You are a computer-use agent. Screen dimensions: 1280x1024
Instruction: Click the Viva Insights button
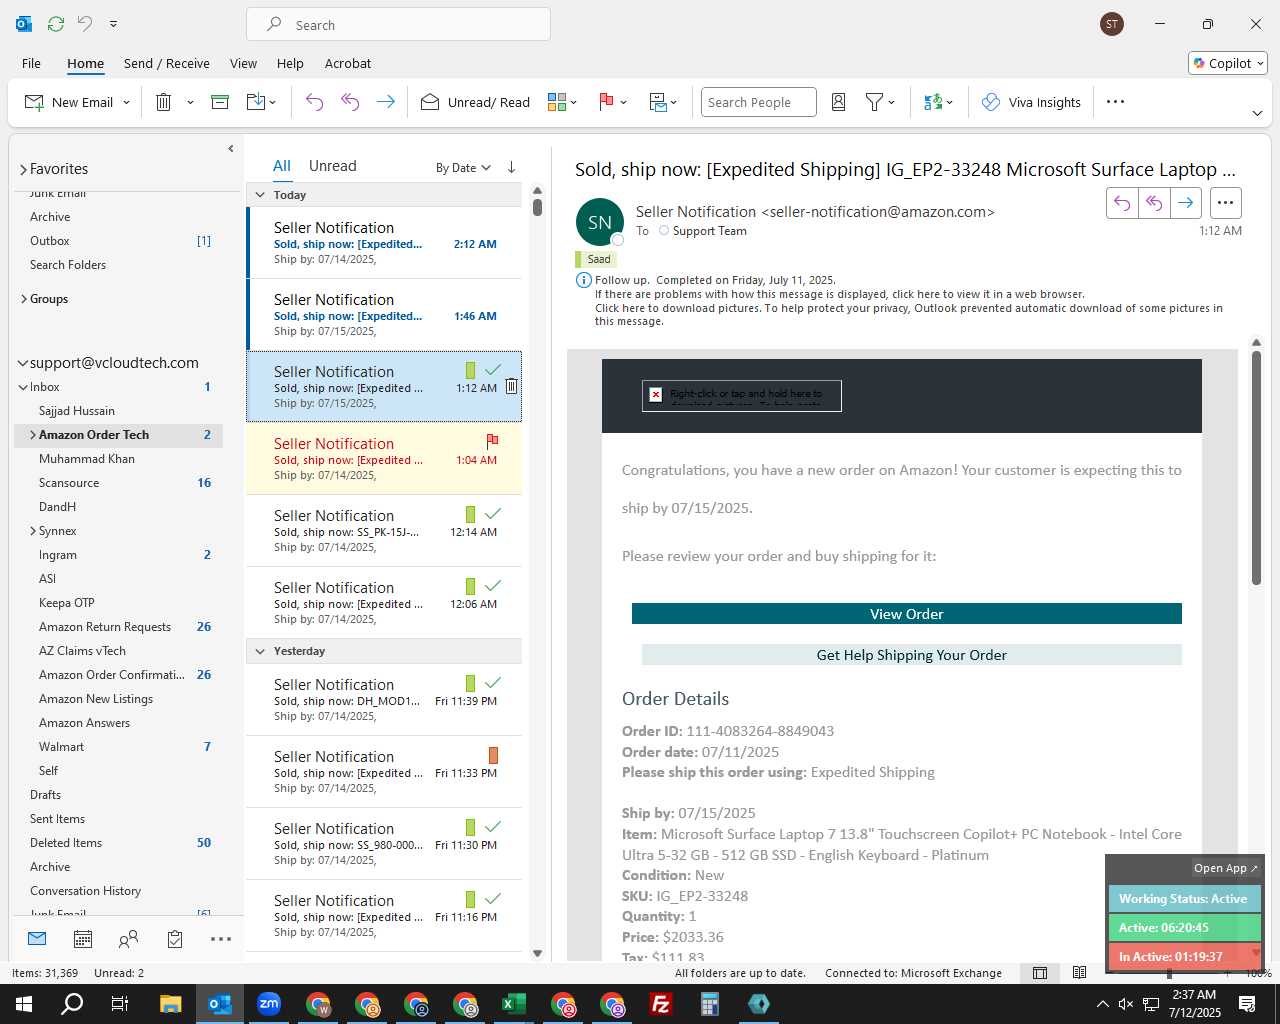1031,102
